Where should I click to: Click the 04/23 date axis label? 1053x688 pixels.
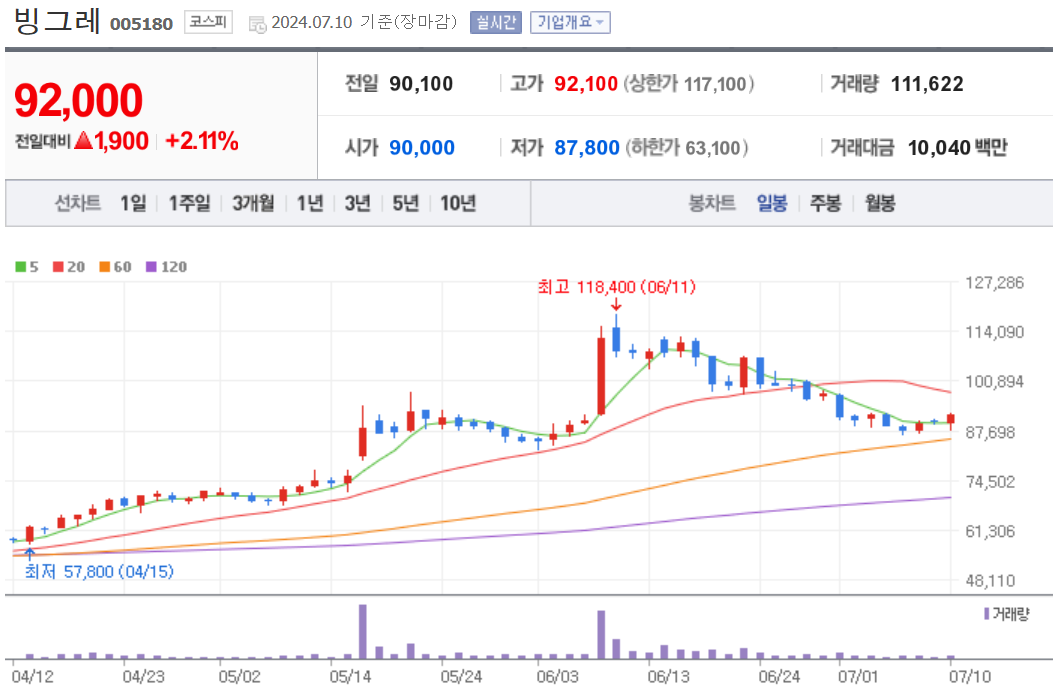143,677
